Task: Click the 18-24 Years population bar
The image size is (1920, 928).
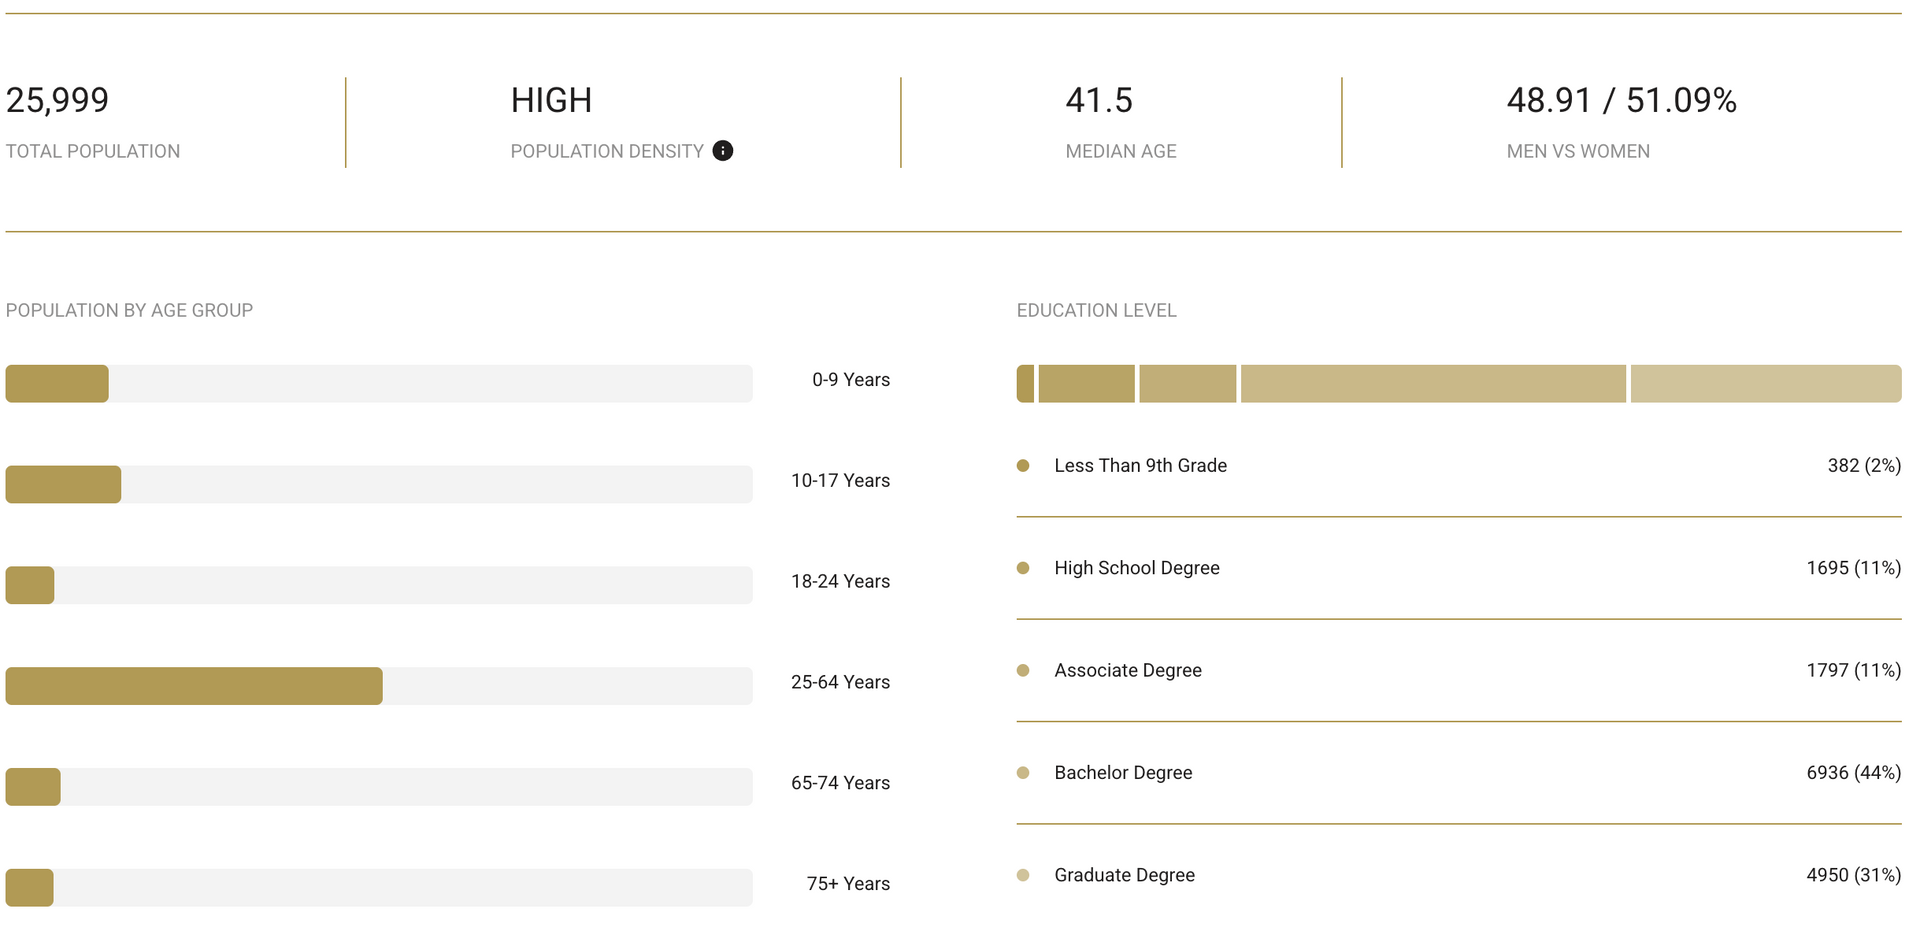Action: click(379, 585)
